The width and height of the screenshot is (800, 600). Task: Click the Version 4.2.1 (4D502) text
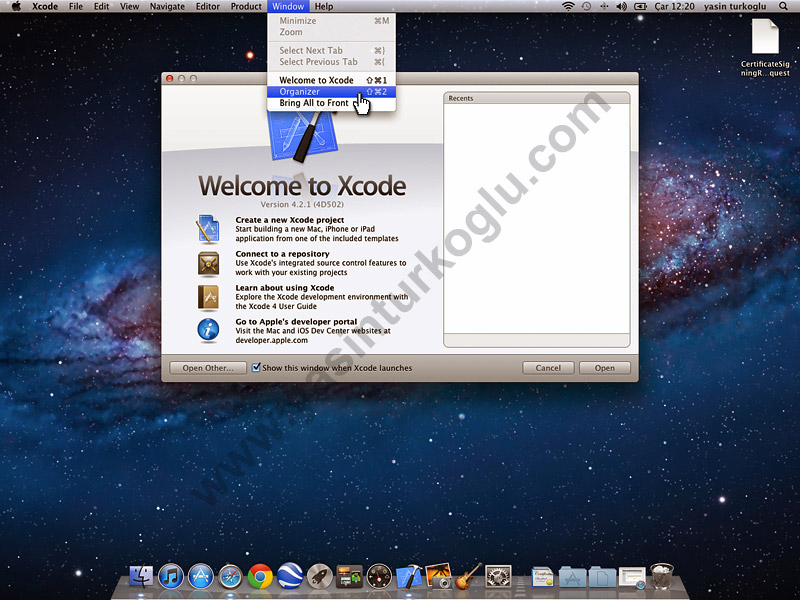tap(302, 204)
